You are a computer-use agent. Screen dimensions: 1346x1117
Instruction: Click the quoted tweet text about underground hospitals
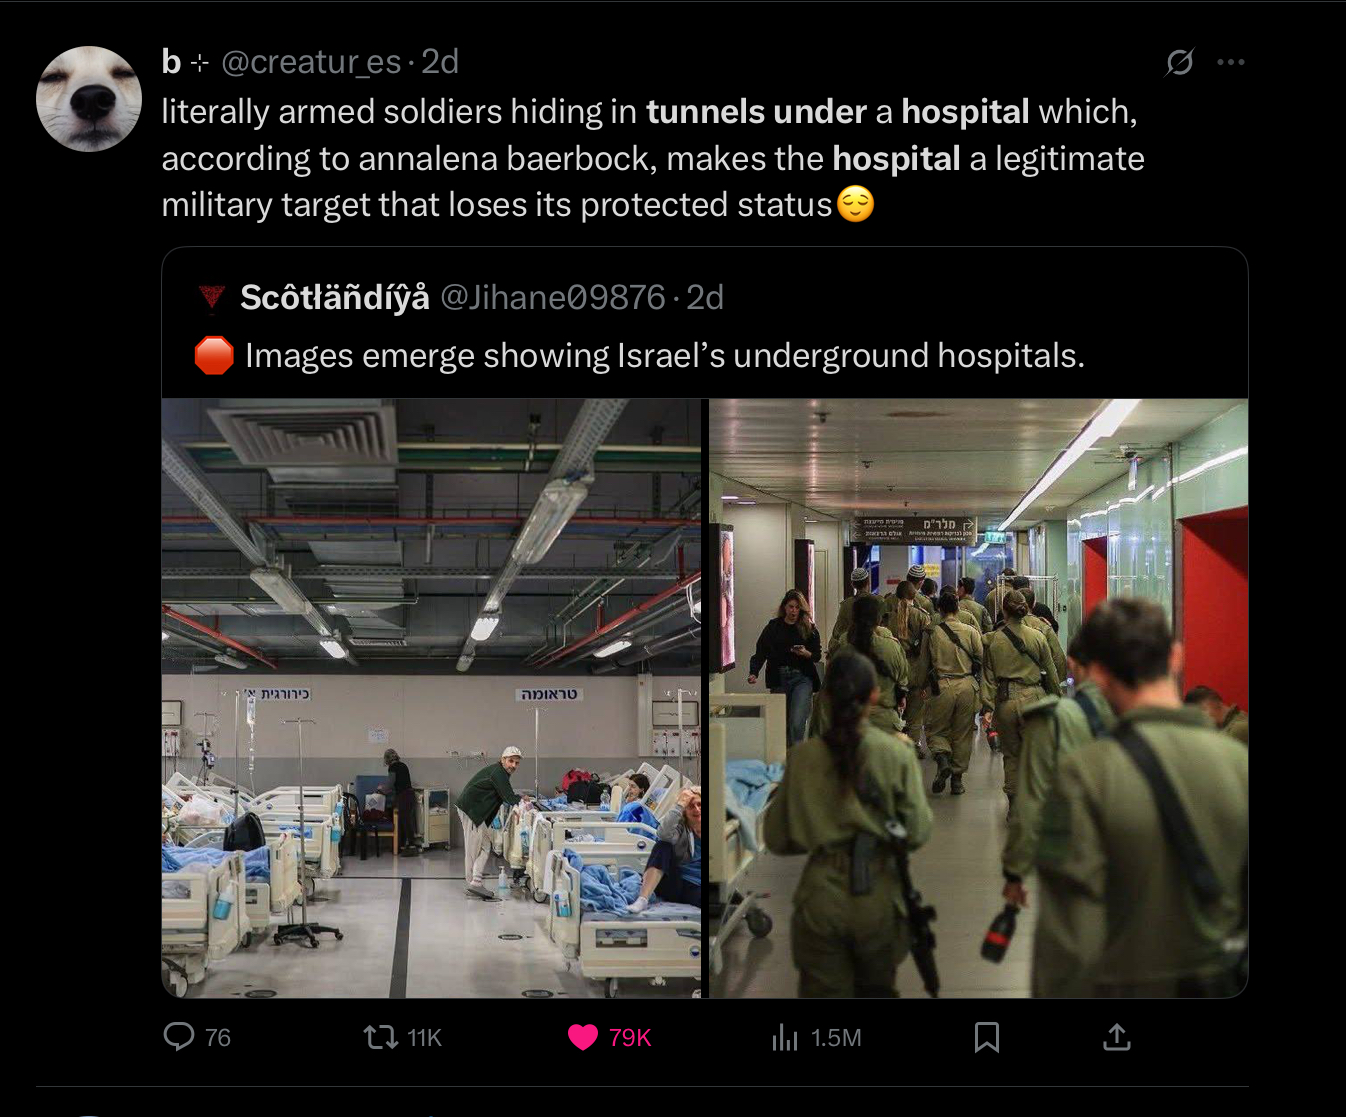coord(665,355)
